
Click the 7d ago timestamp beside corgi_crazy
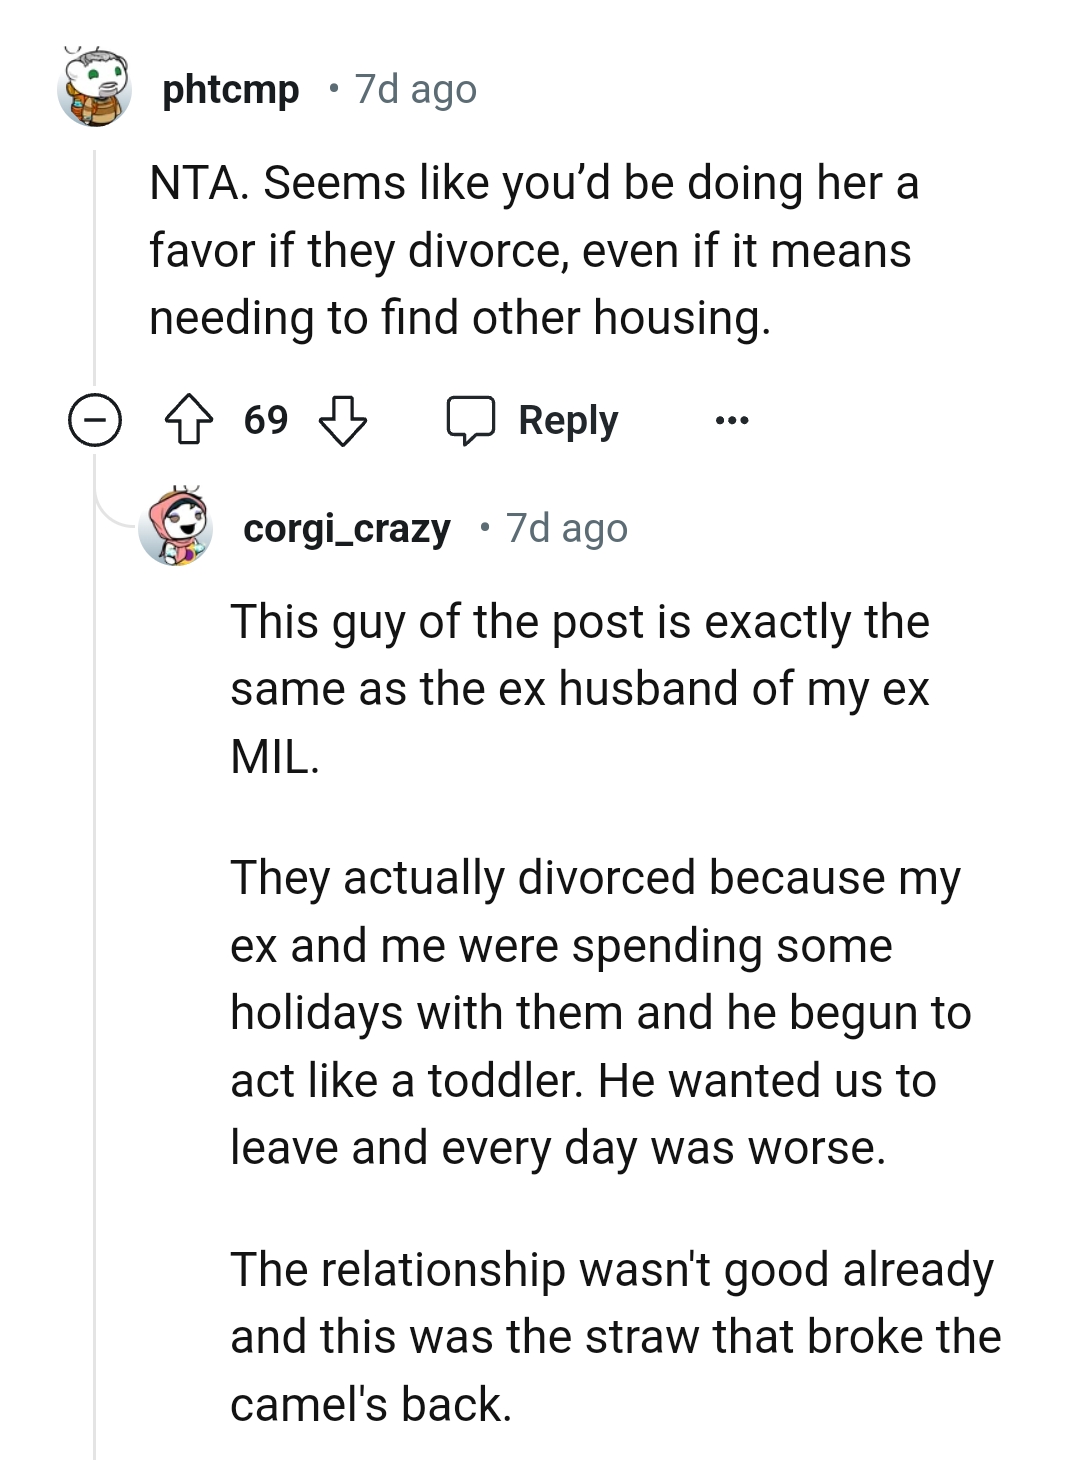click(567, 528)
